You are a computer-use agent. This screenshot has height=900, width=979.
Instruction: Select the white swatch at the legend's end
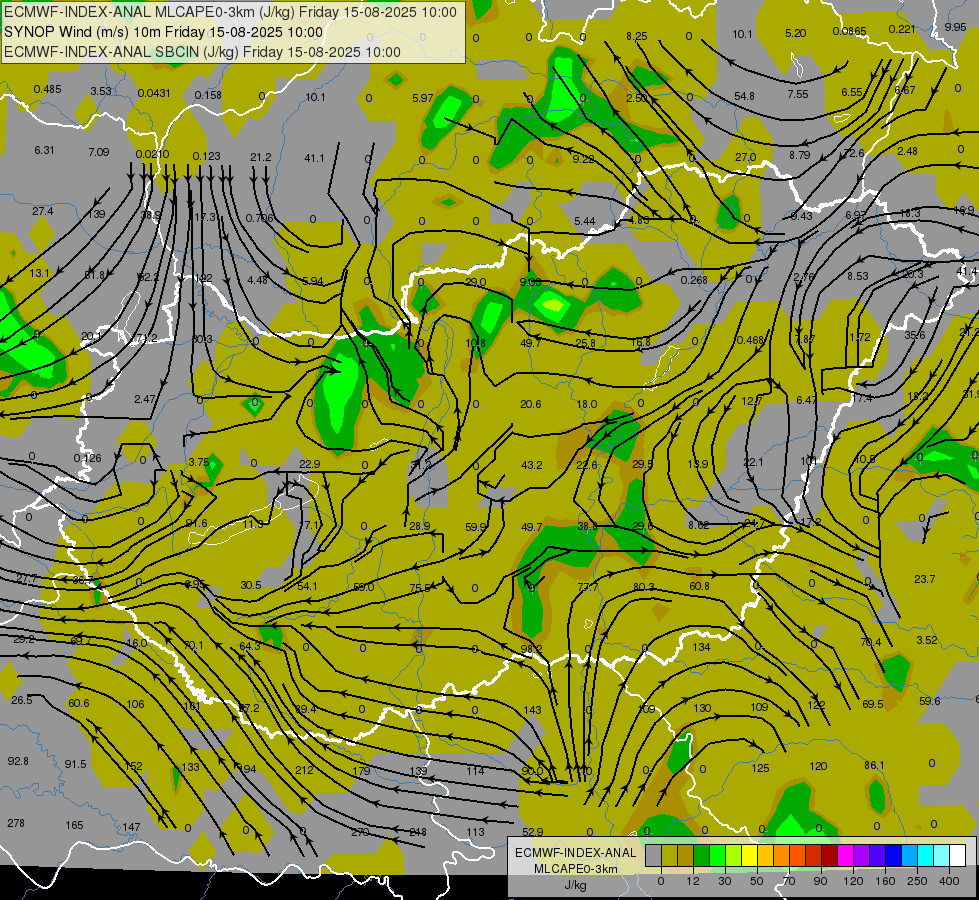[957, 856]
